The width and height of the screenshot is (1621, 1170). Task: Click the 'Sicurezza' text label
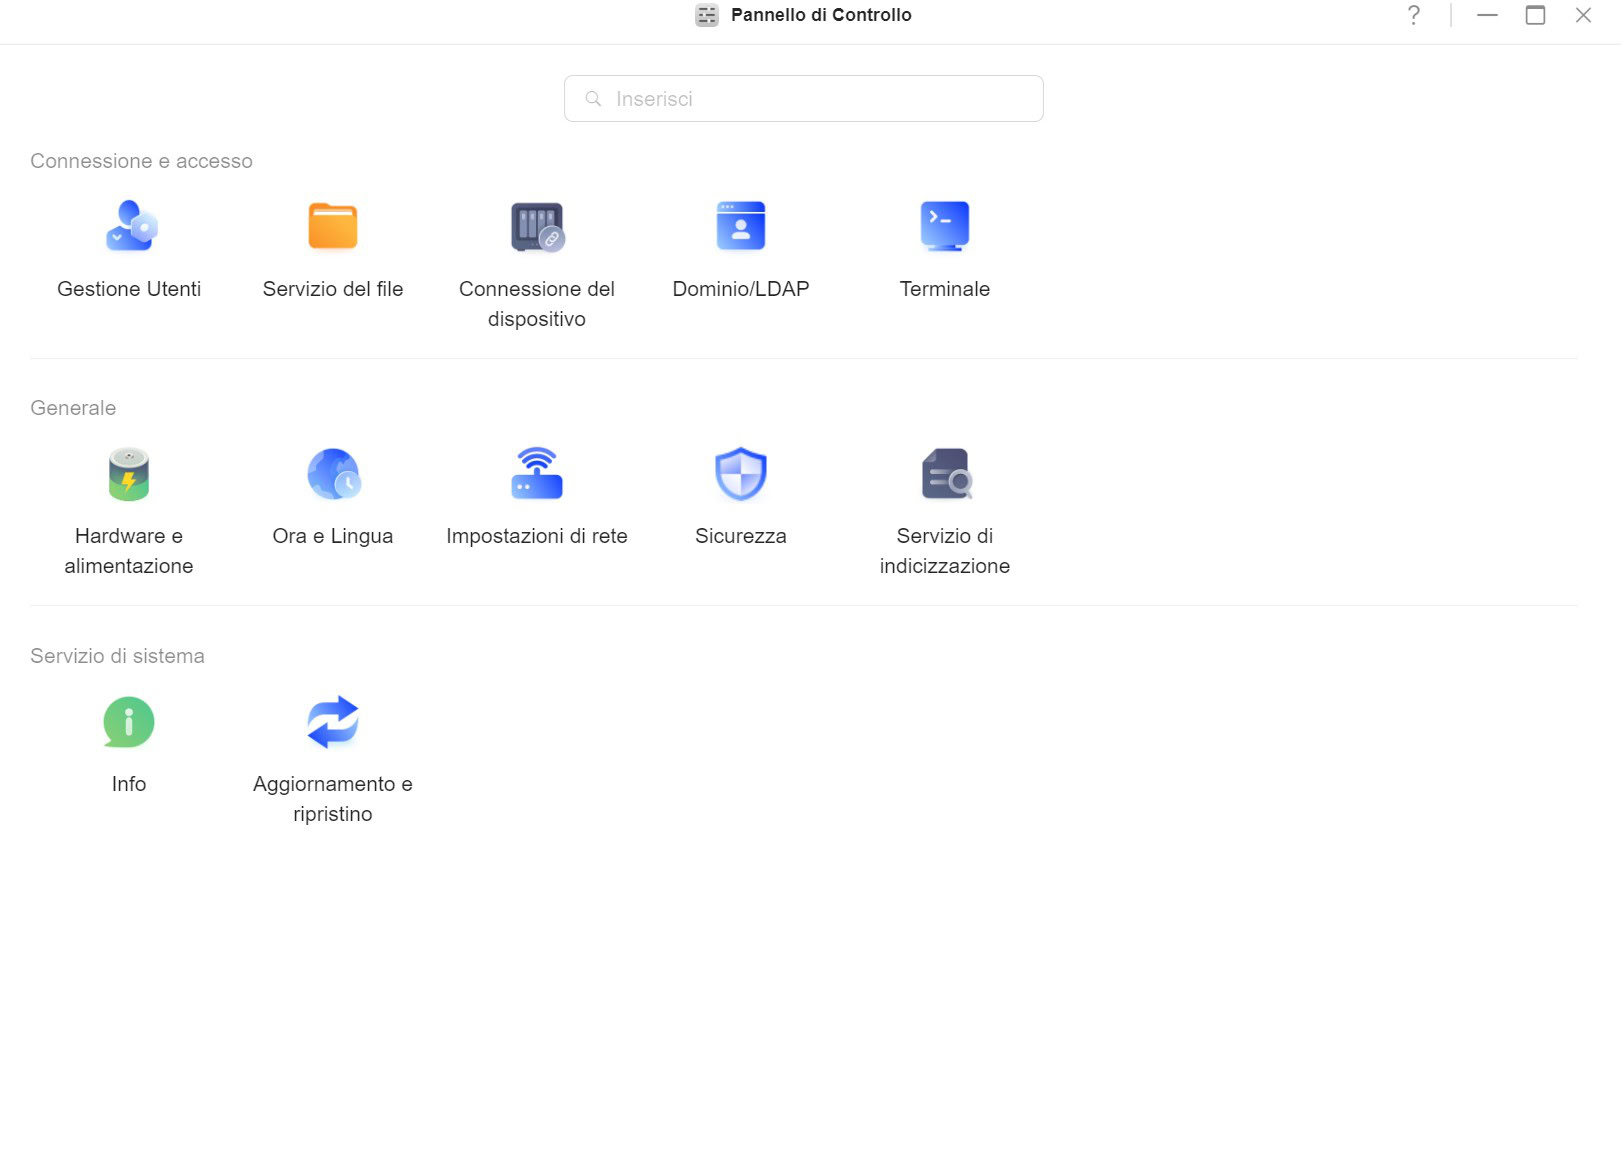coord(741,536)
